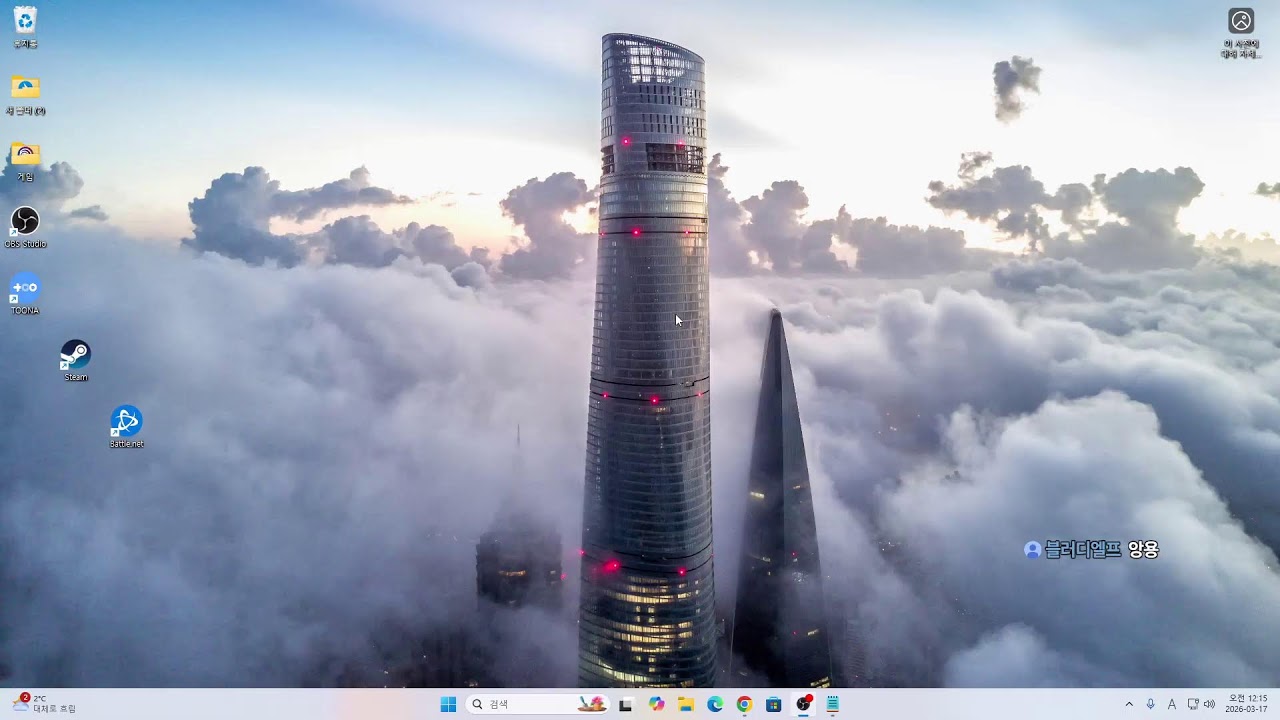Select the Battle.net desktop shortcut
This screenshot has height=720, width=1280.
tap(126, 427)
